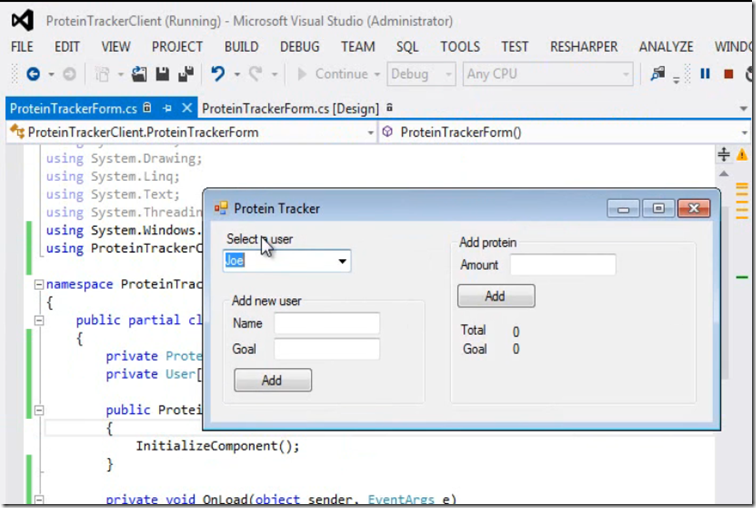756x508 pixels.
Task: Open the New Project dropdown arrow
Action: [x=121, y=75]
